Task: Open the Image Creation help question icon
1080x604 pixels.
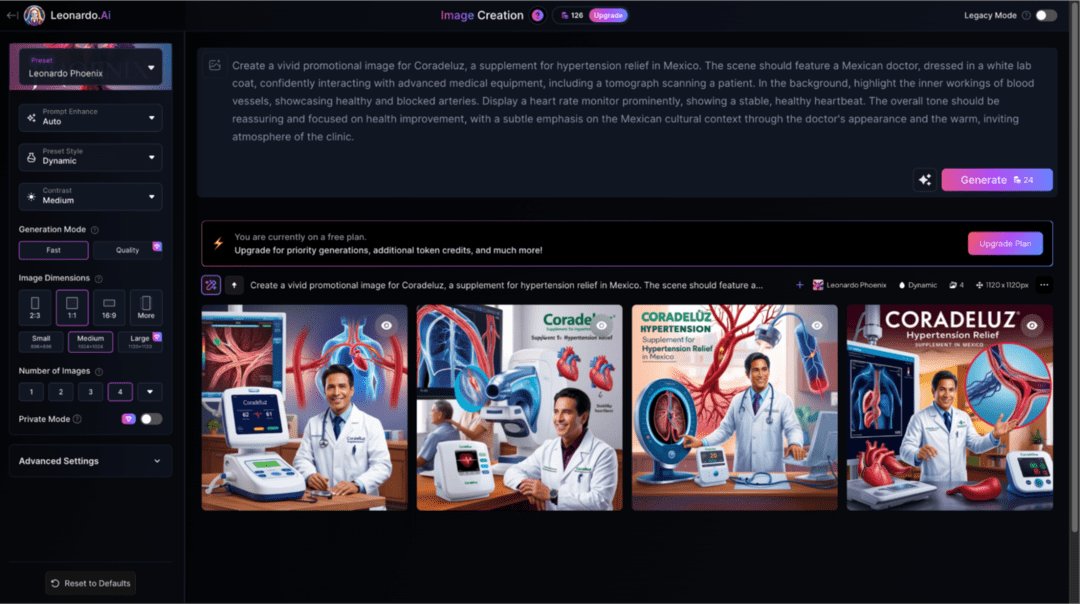Action: (538, 15)
